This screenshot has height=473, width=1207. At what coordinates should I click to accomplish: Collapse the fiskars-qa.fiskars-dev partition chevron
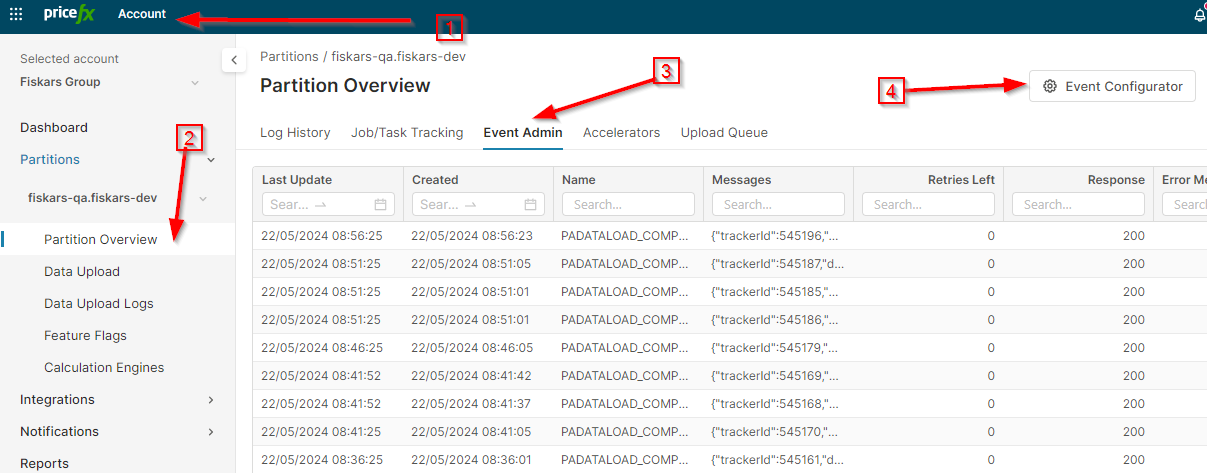pos(203,198)
